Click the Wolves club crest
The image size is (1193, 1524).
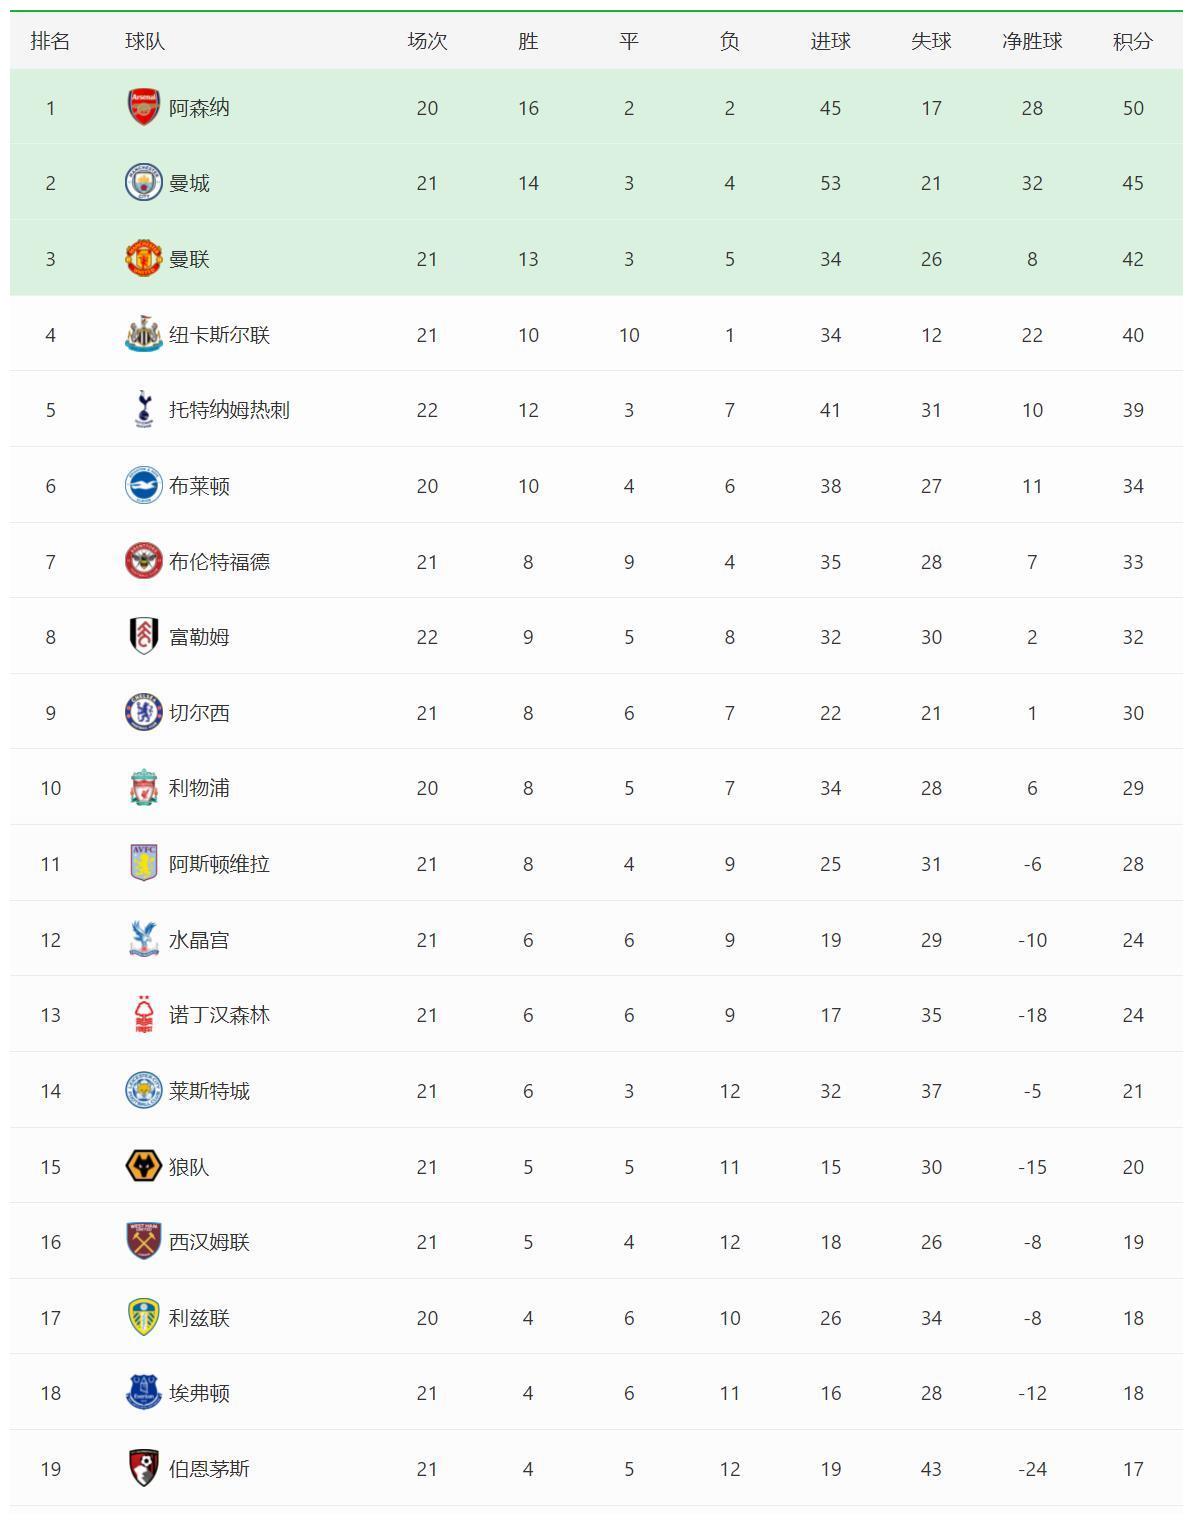point(143,1166)
